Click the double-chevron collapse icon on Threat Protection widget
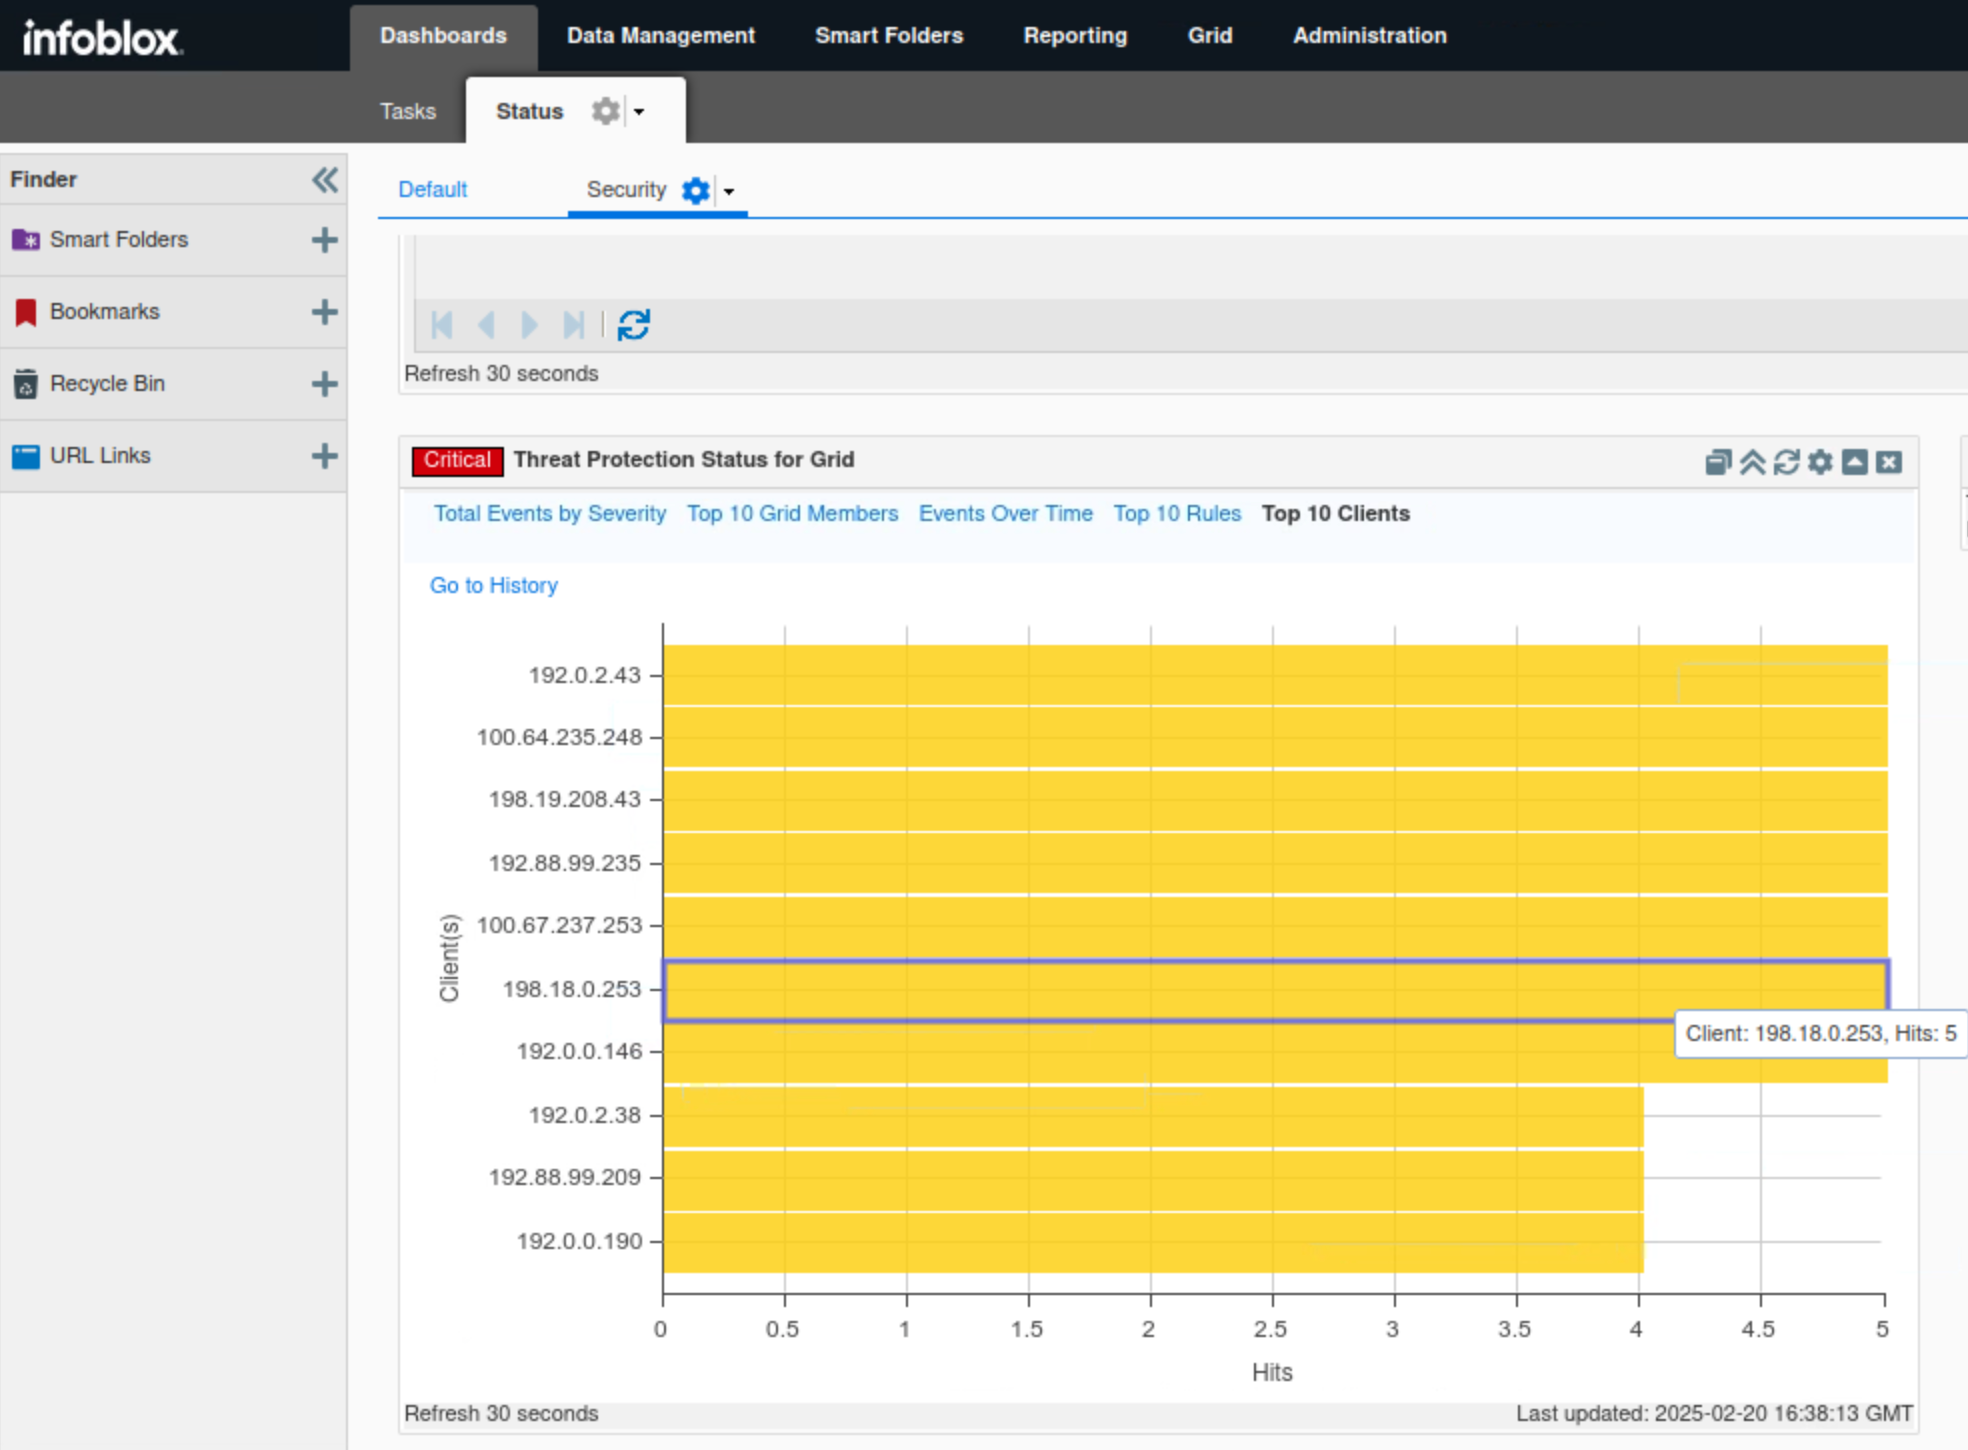The height and width of the screenshot is (1450, 1968). [1752, 462]
